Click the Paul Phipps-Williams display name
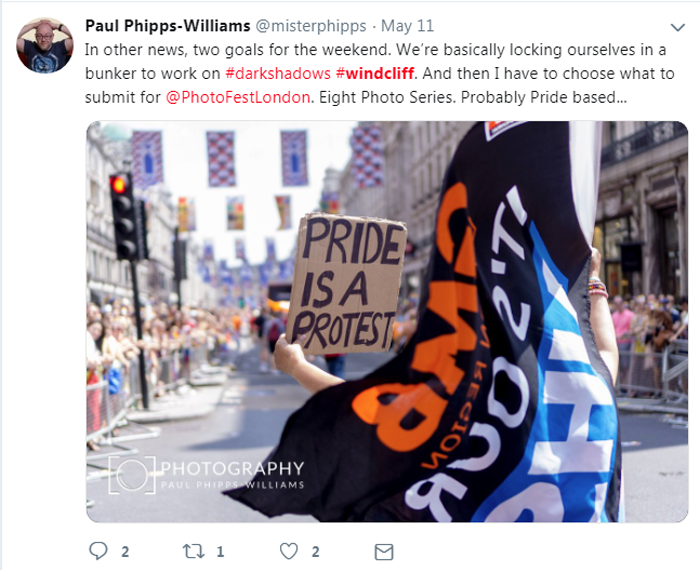The image size is (700, 570). tap(167, 26)
